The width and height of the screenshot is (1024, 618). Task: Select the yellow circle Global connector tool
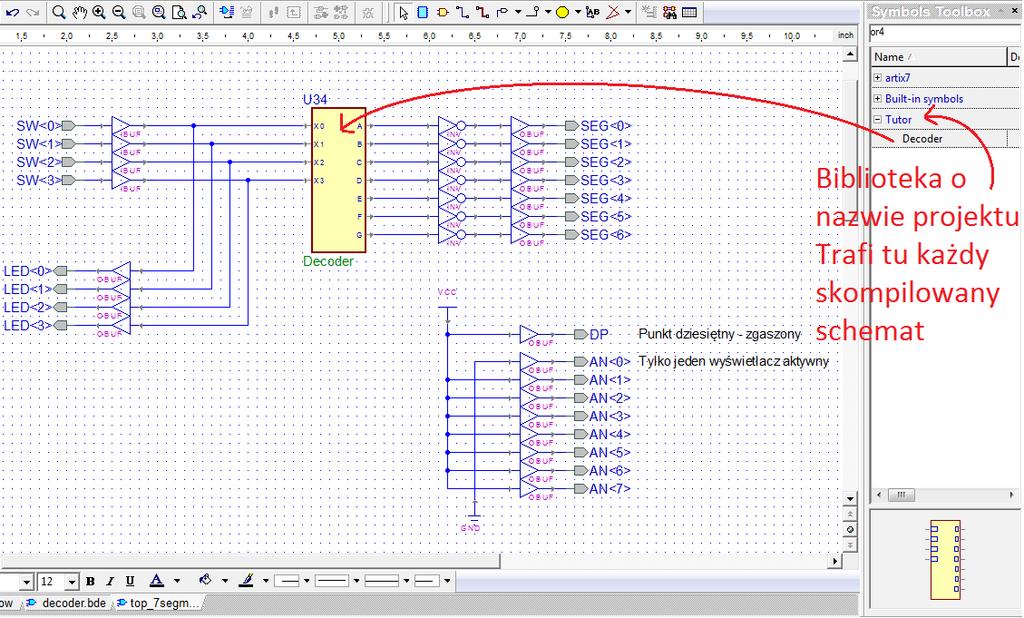(x=562, y=12)
